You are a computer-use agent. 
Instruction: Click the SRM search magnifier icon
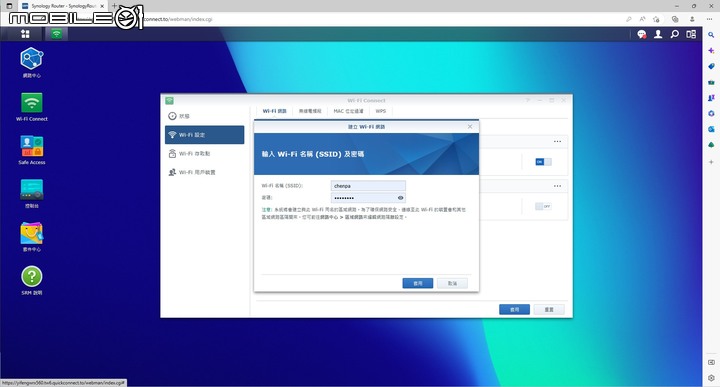[675, 34]
